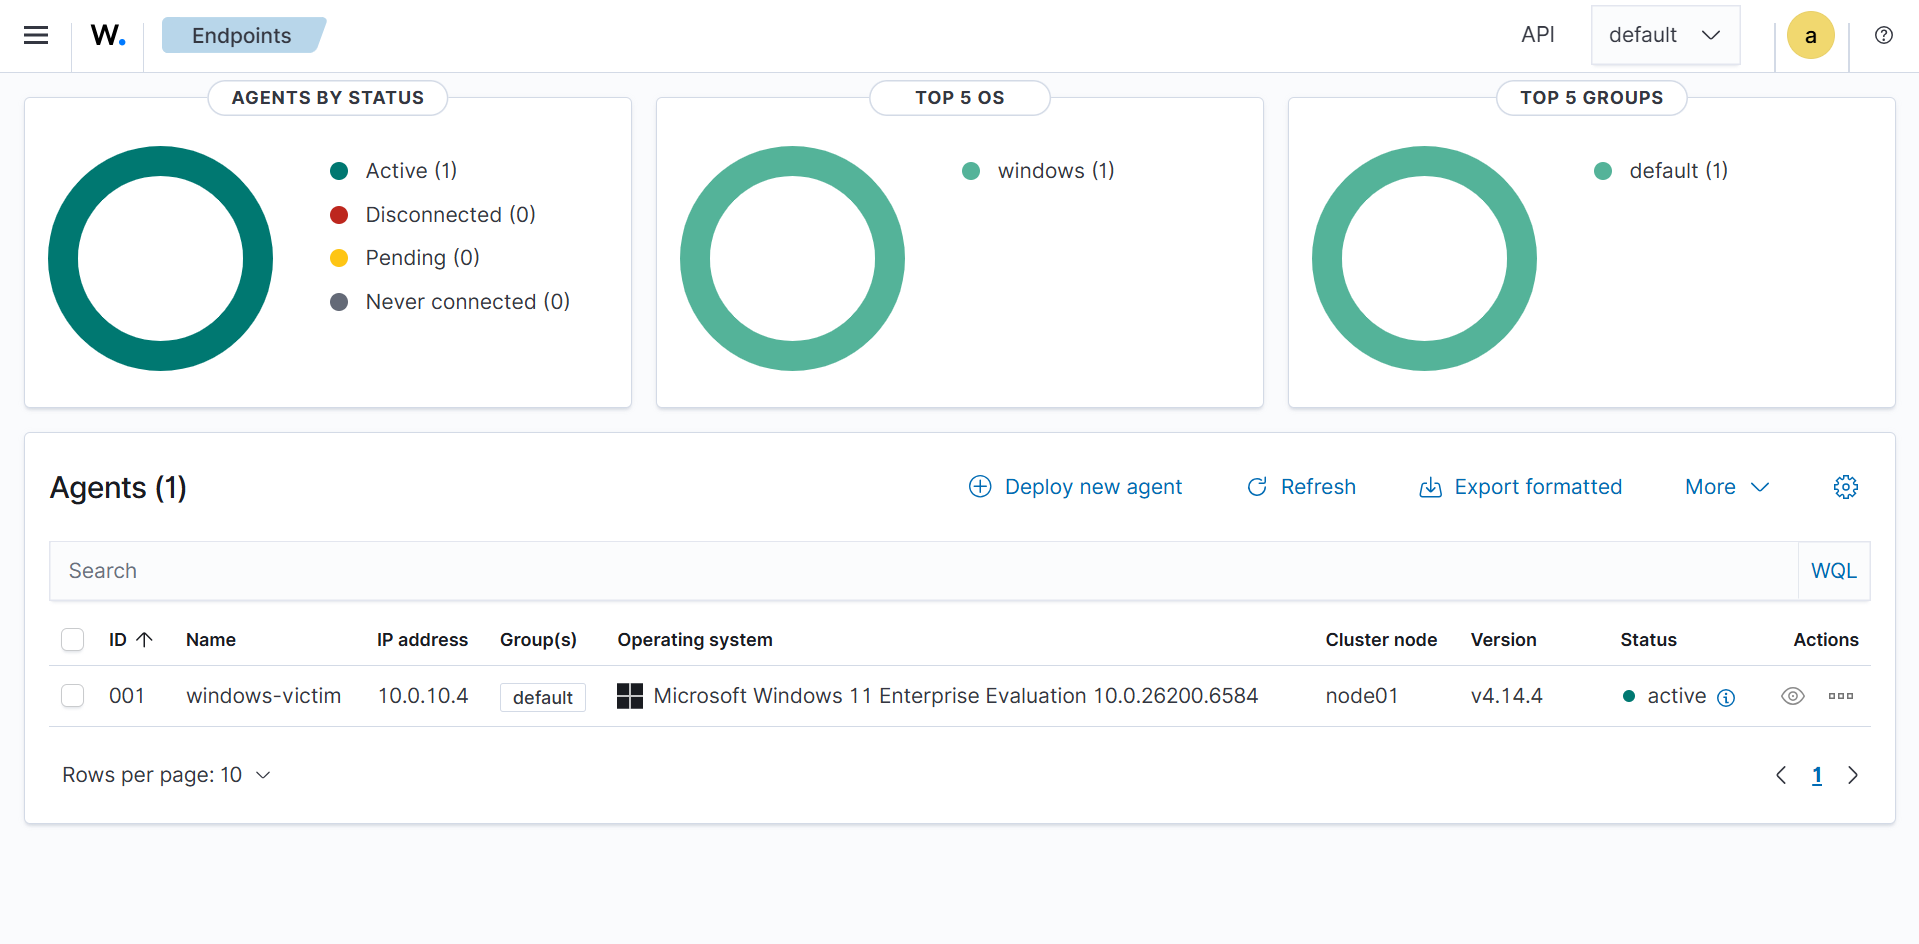
Task: Expand the default tenant dropdown
Action: click(1665, 36)
